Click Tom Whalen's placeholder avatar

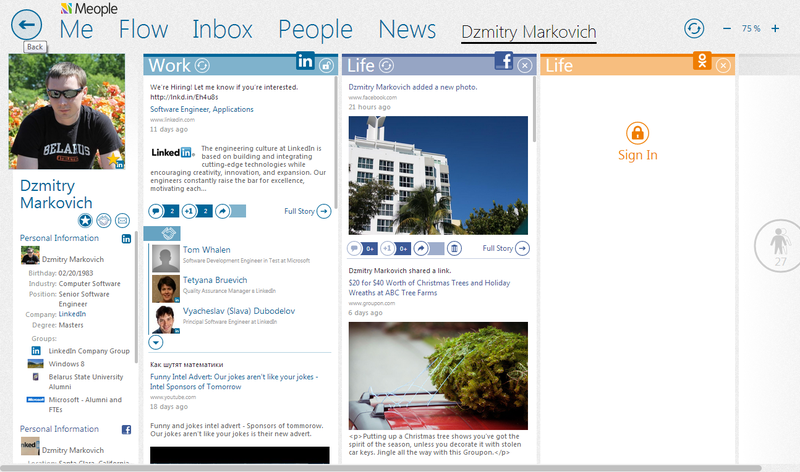(x=166, y=258)
